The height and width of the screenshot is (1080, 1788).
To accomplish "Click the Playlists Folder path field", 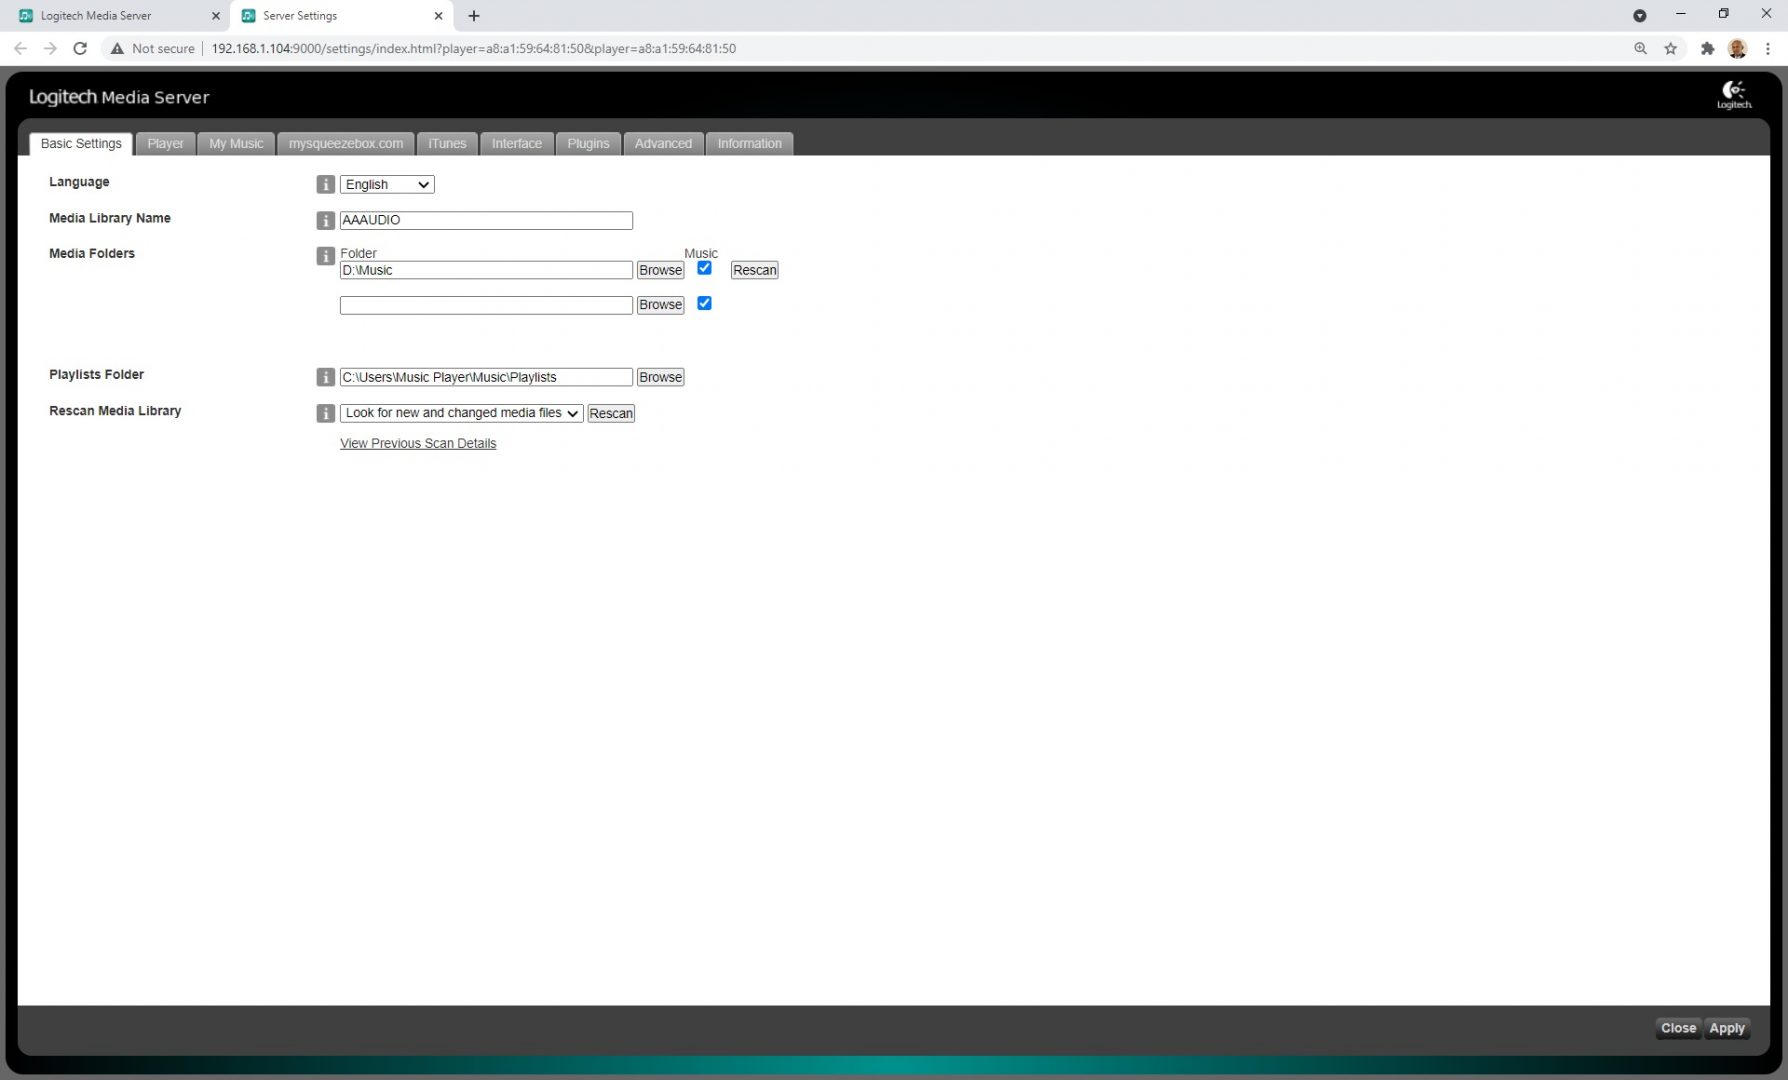I will click(486, 377).
